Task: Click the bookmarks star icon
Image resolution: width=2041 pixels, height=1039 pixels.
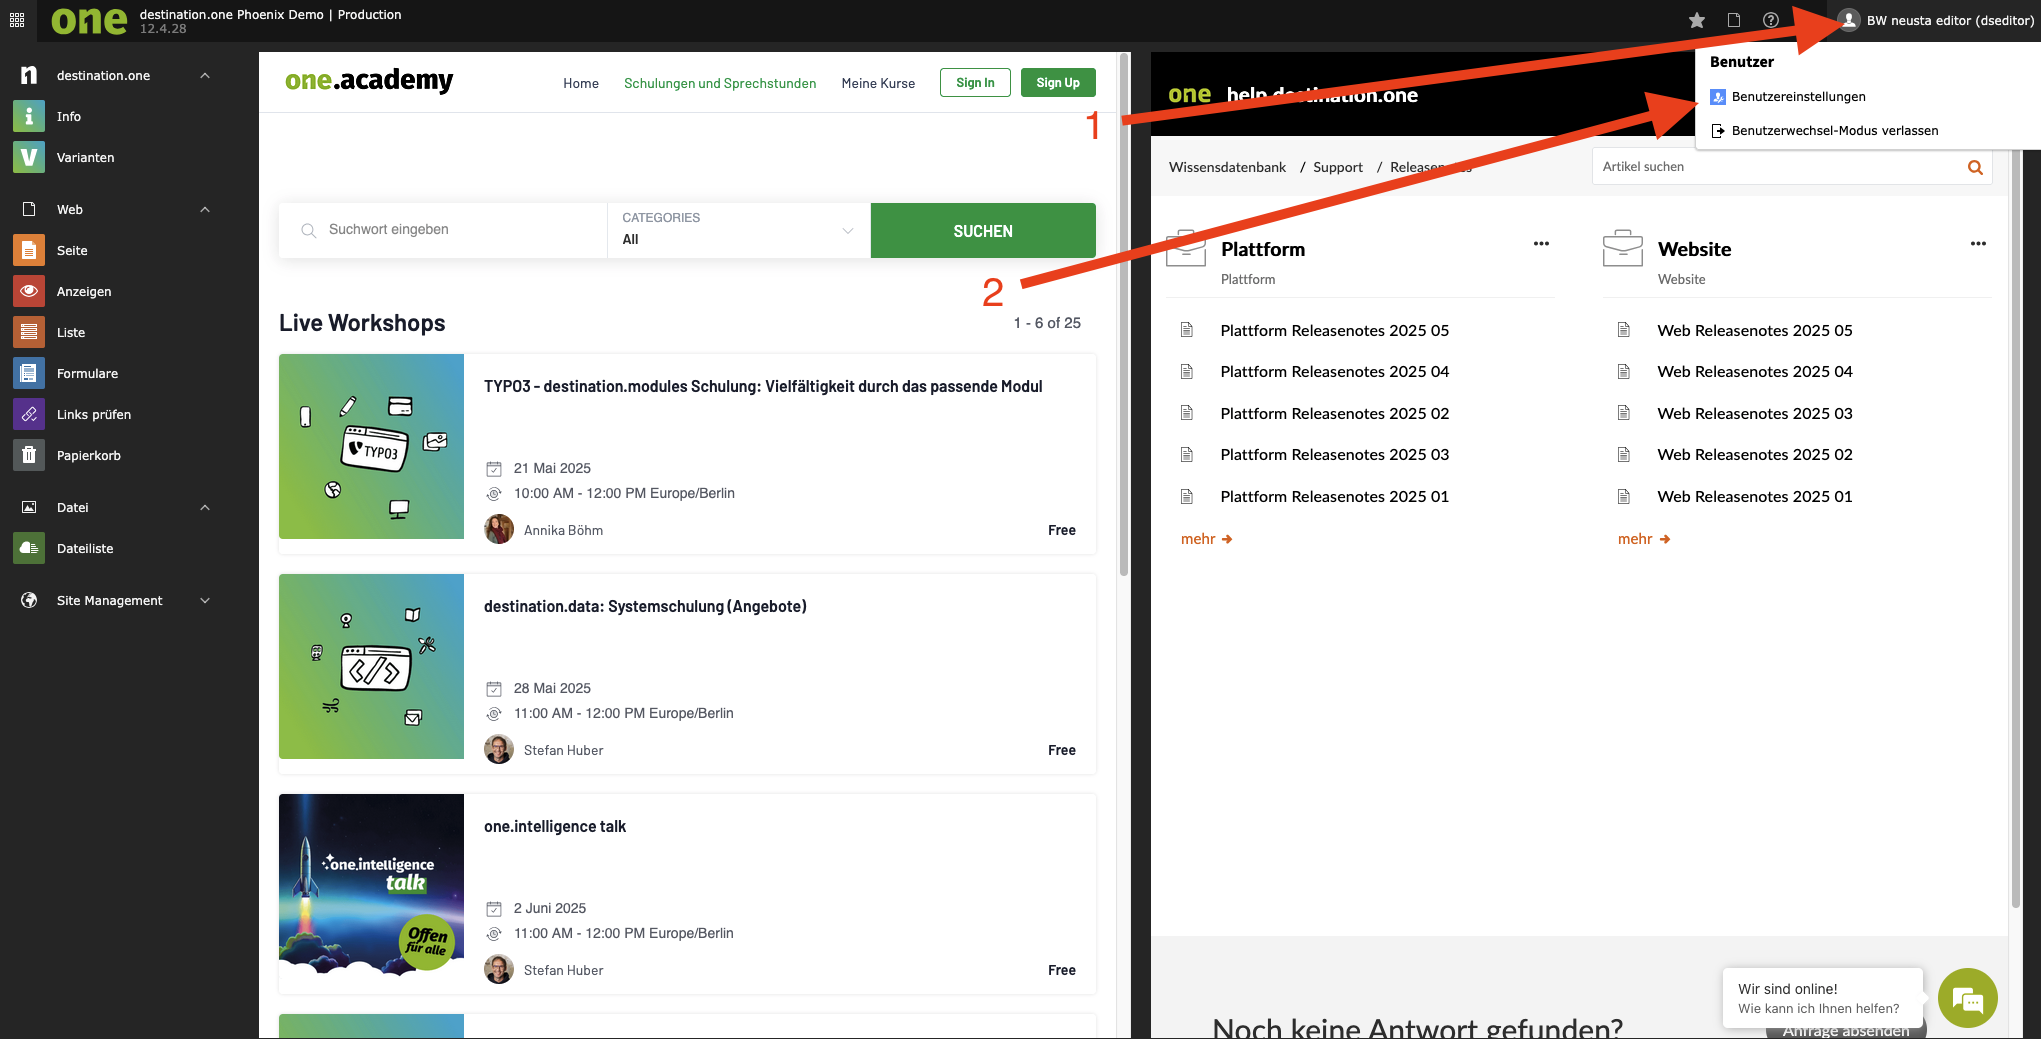Action: (1697, 20)
